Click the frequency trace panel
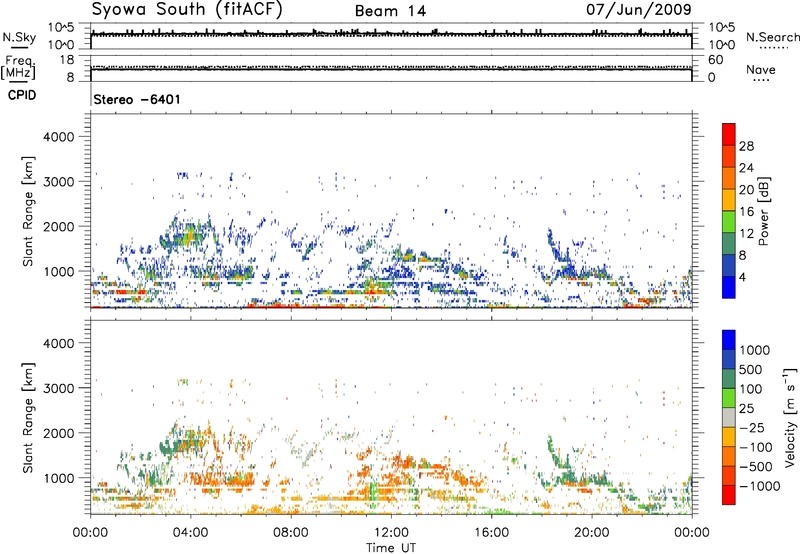The image size is (800, 554). pyautogui.click(x=391, y=68)
